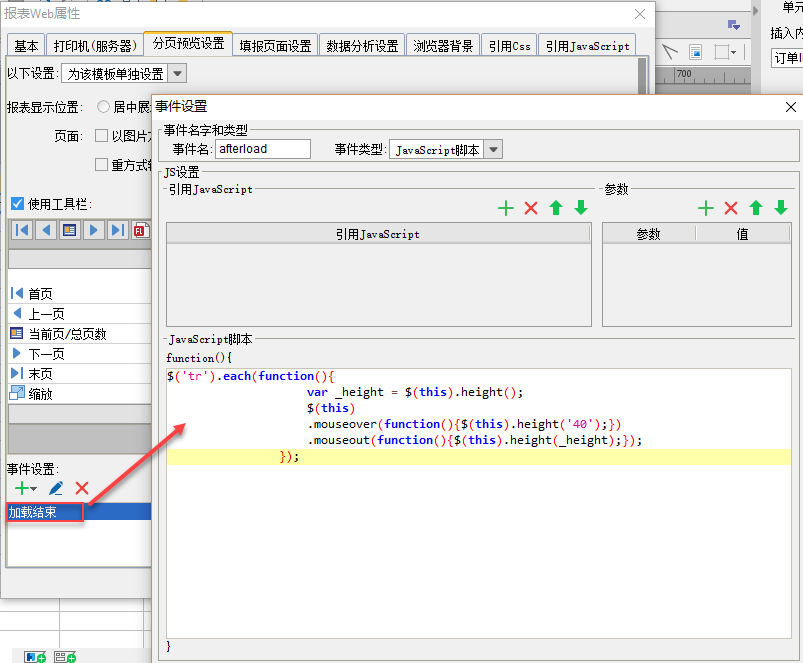Open the 为该模板单独设置 dropdown

pyautogui.click(x=177, y=74)
